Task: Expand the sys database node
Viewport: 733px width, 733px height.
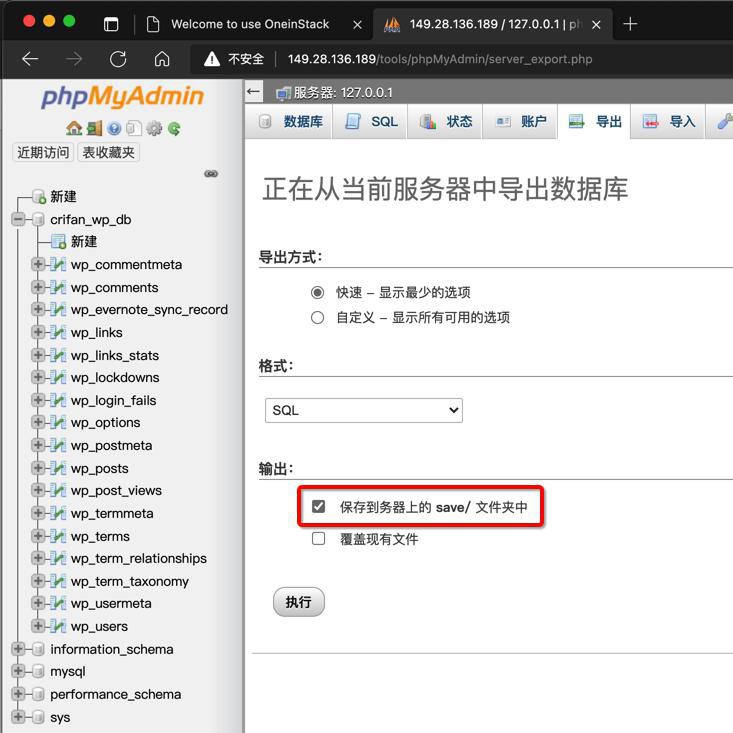Action: [18, 716]
